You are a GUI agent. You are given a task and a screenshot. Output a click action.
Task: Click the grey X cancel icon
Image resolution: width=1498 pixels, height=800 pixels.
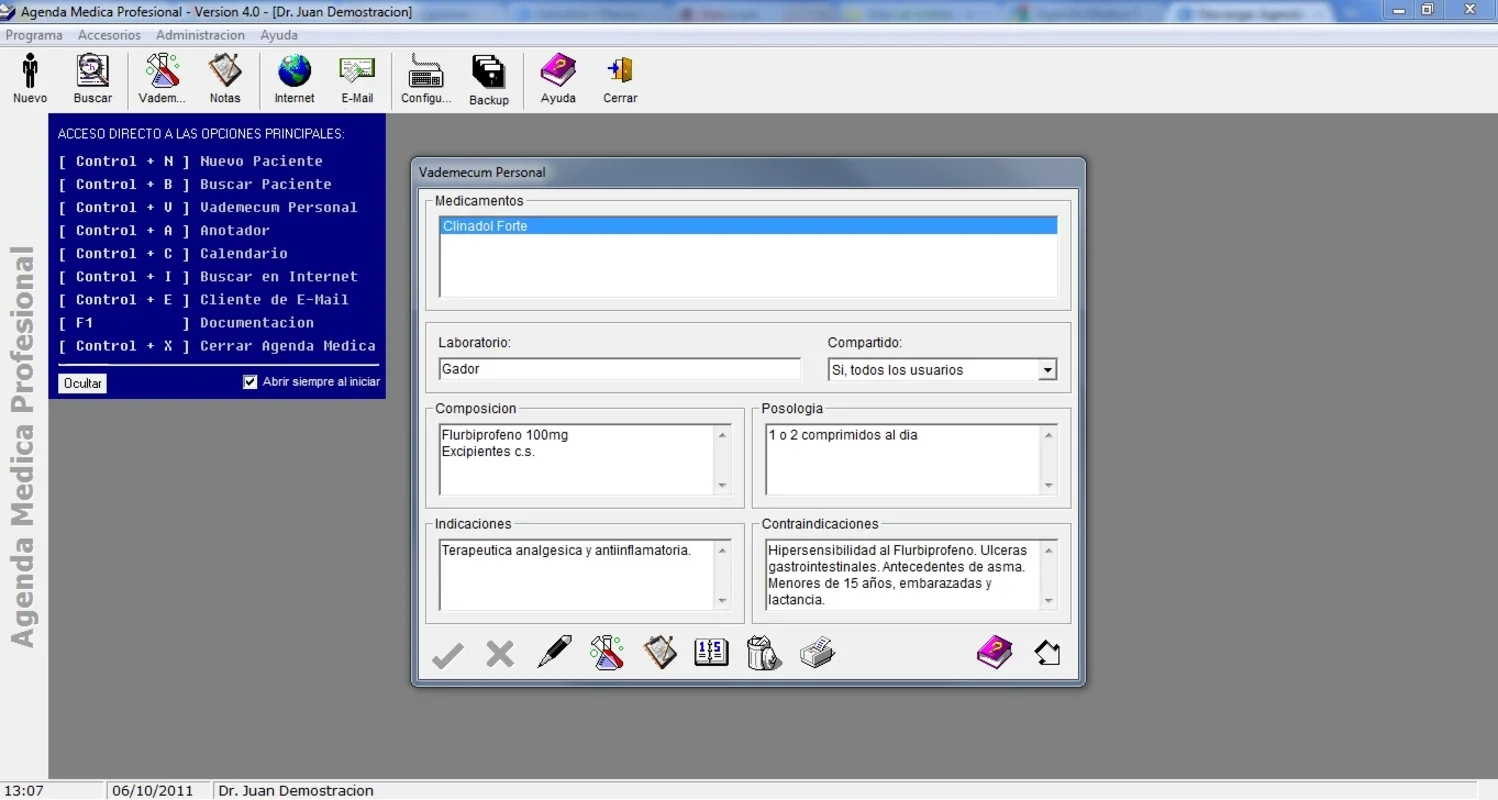500,655
